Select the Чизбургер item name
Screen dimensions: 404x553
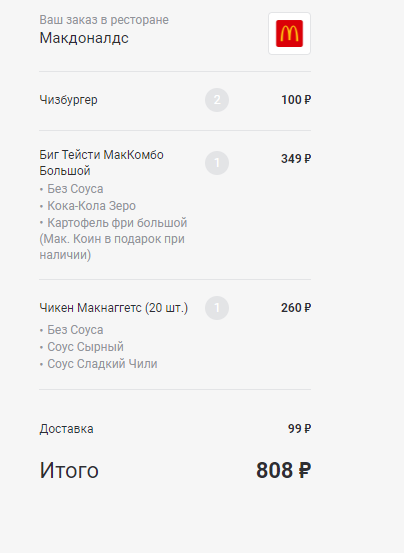click(x=68, y=100)
